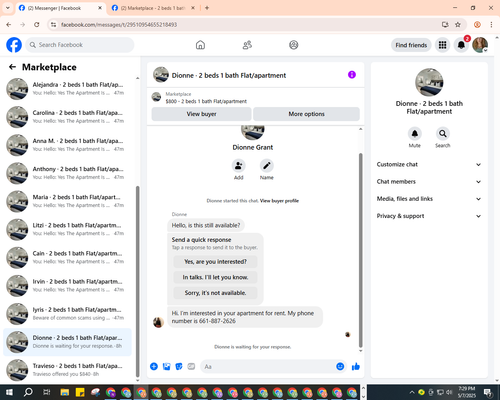
Task: Click the More options button
Action: coord(306,114)
